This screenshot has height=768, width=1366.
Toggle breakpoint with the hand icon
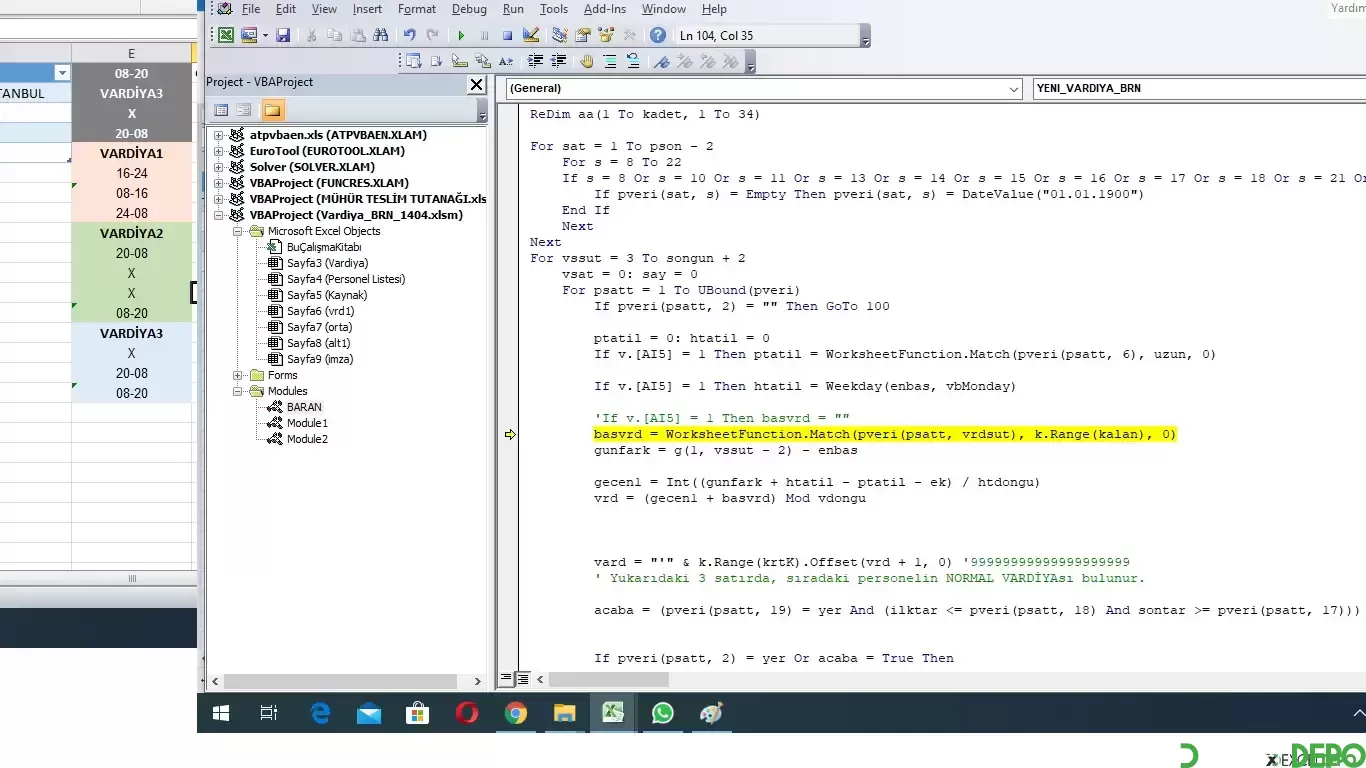click(586, 61)
